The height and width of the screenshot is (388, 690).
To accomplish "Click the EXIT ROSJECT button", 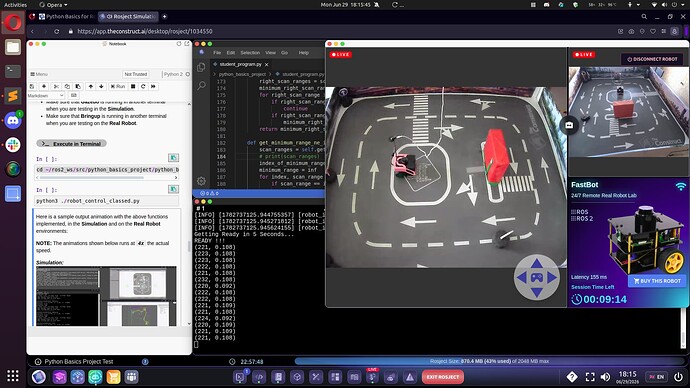I will 442,377.
